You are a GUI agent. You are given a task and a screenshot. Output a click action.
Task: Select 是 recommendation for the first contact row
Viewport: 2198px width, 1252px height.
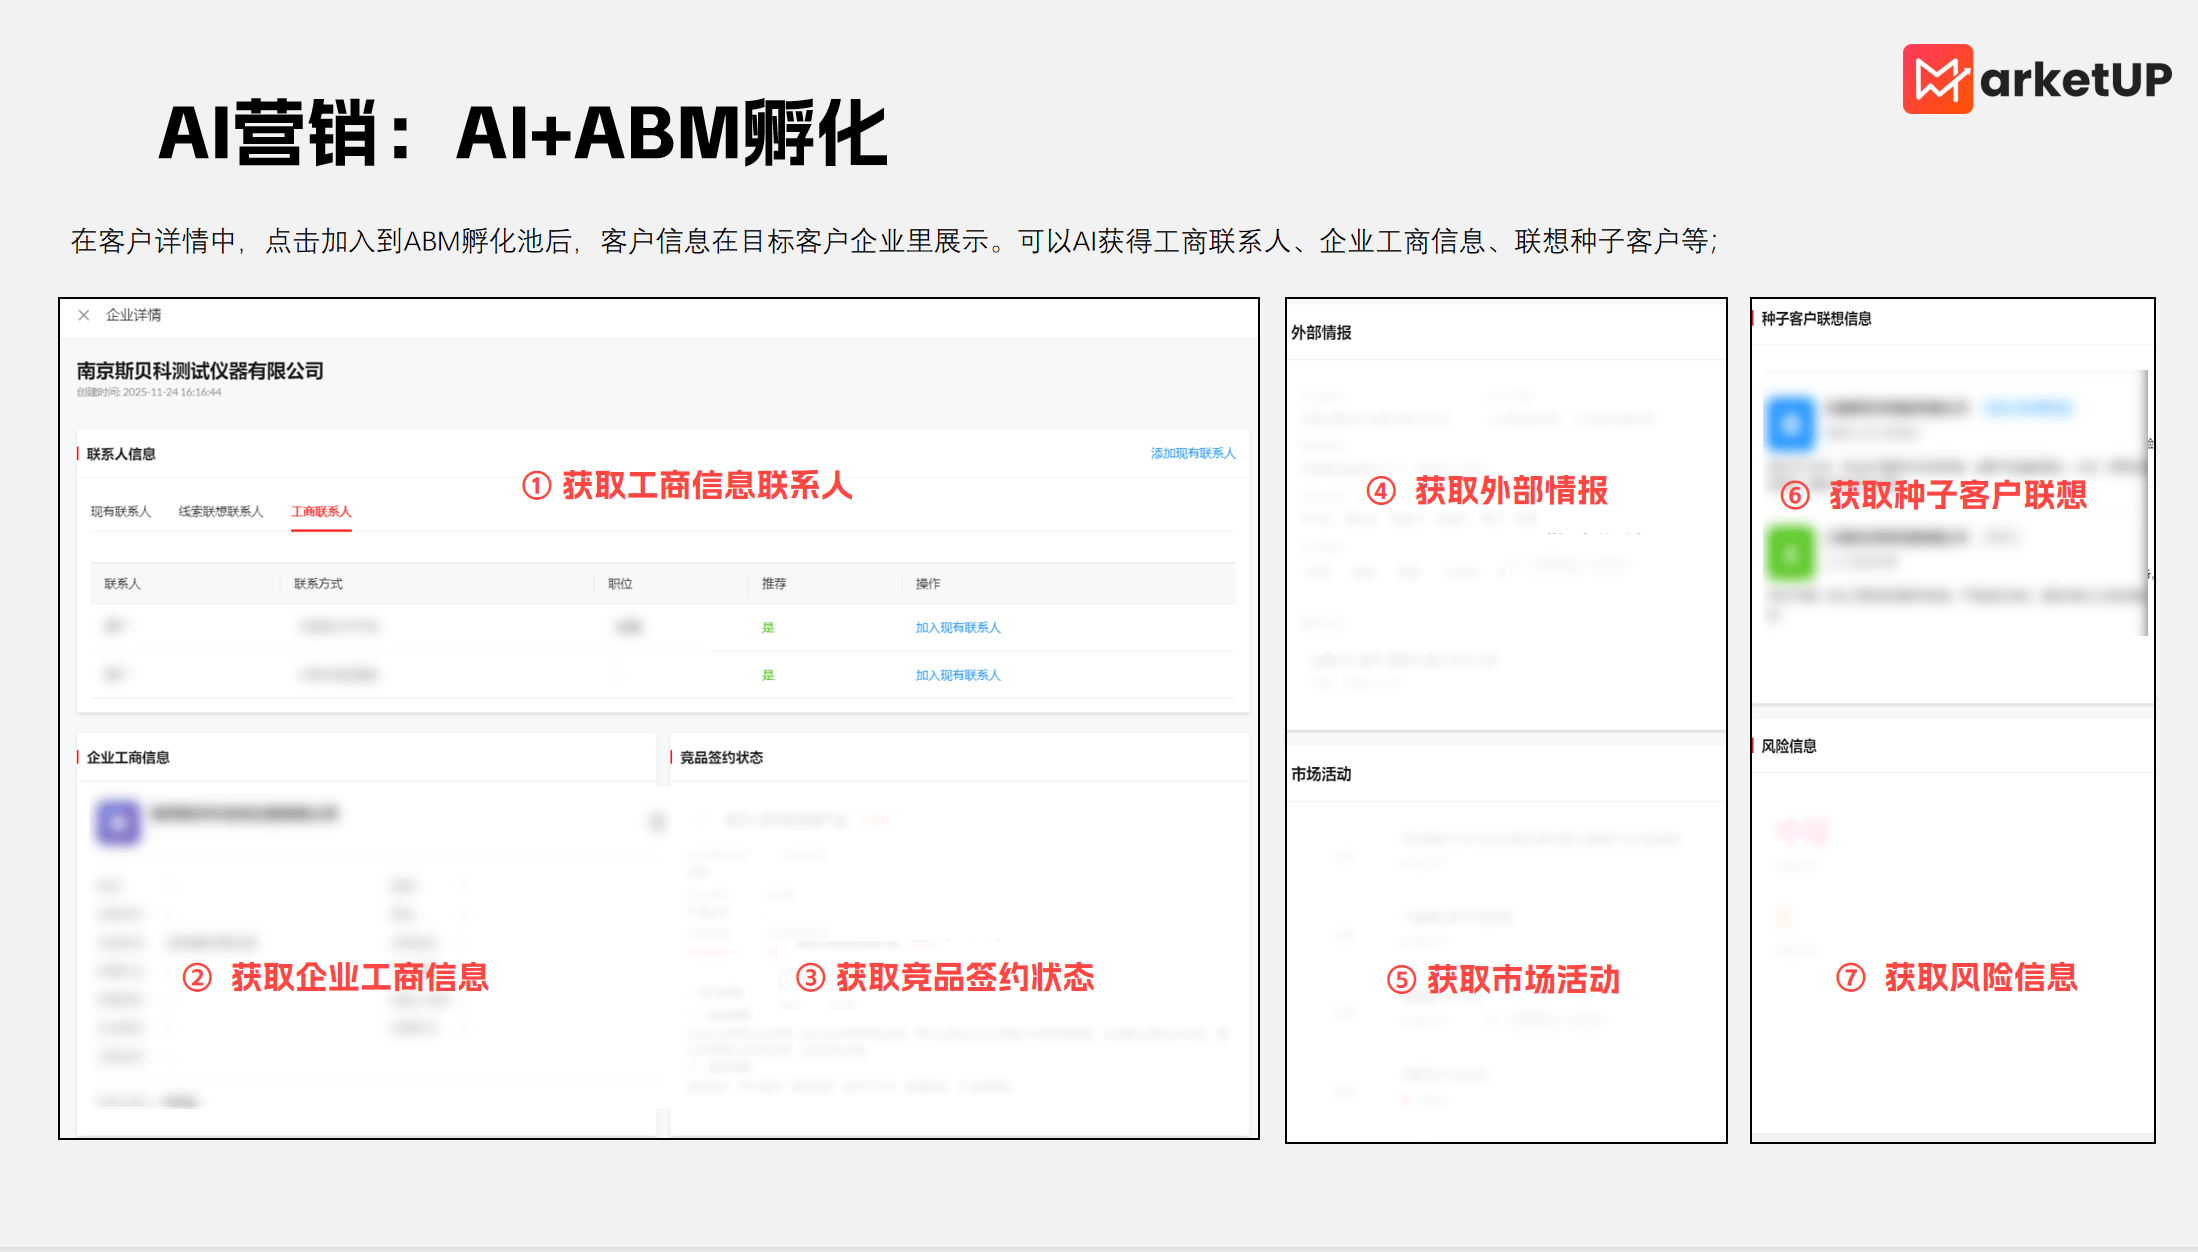(x=768, y=627)
